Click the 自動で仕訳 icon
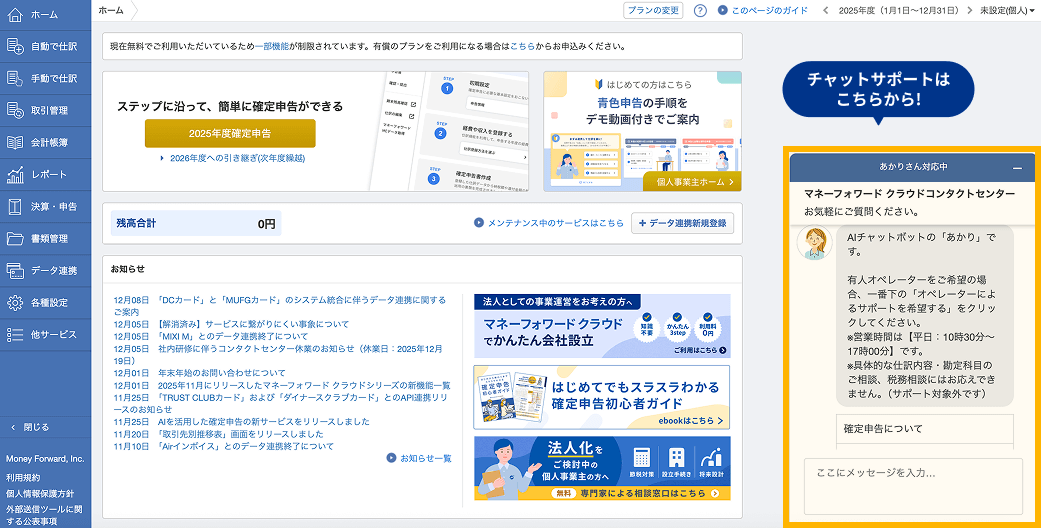The height and width of the screenshot is (528, 1041). click(15, 46)
